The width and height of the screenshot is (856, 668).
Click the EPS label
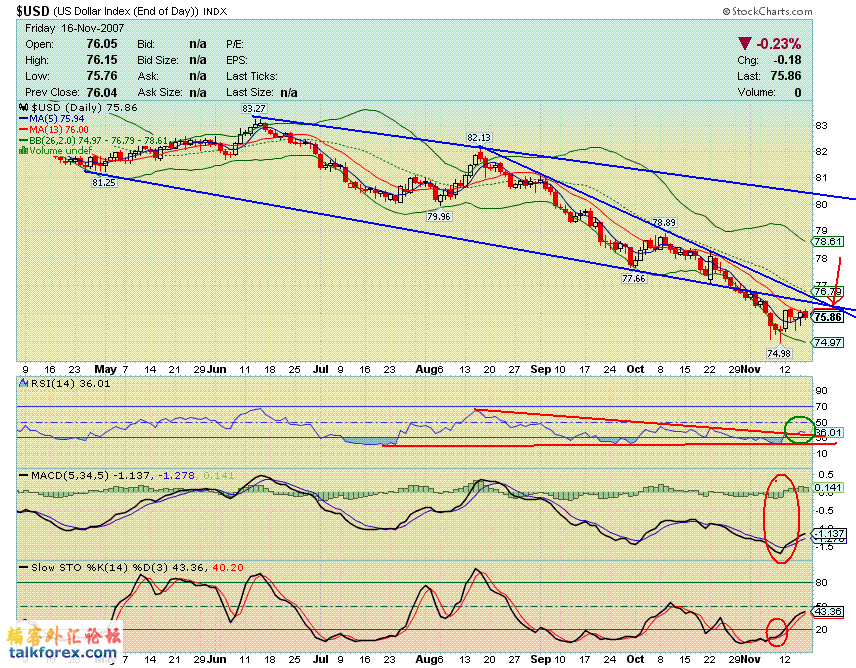click(236, 60)
